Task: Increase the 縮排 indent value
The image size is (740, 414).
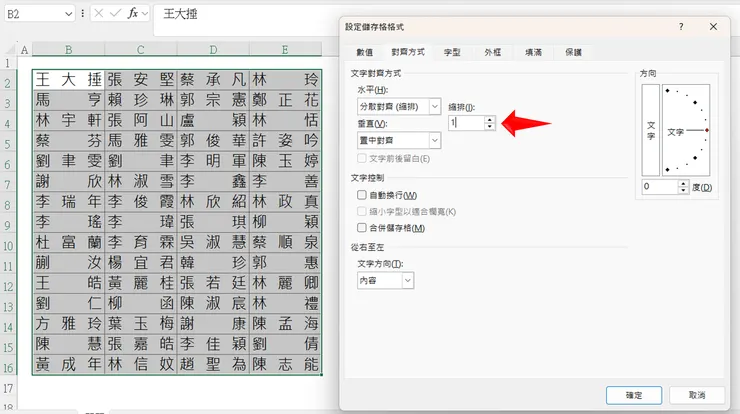Action: click(x=489, y=120)
